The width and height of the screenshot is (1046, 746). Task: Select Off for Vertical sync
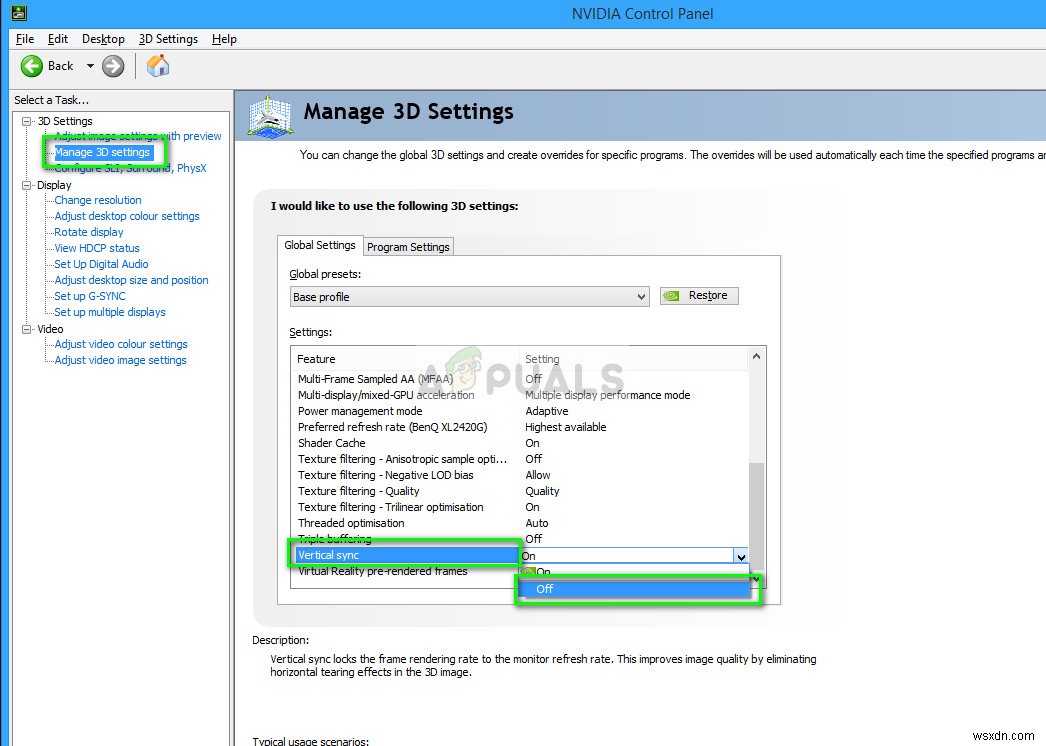(x=544, y=589)
